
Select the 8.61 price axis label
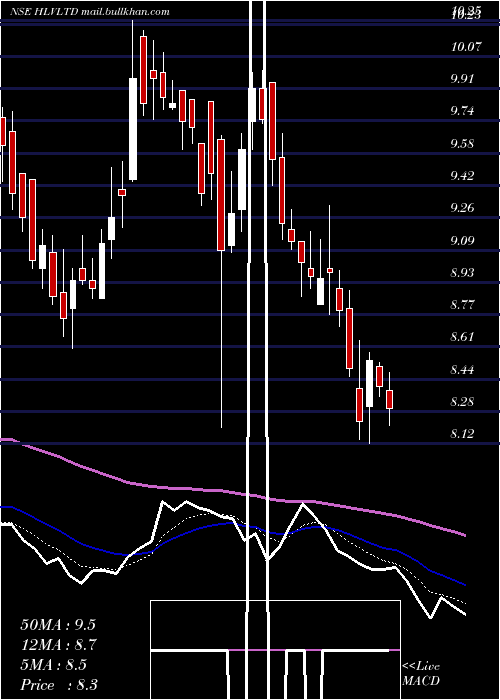(x=462, y=337)
